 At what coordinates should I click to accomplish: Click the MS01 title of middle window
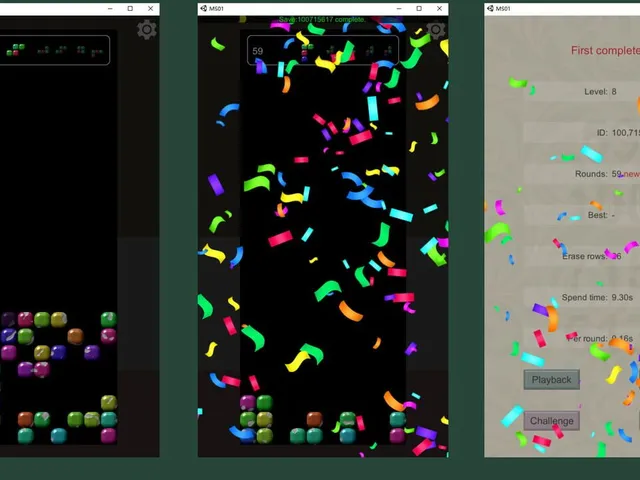[216, 9]
